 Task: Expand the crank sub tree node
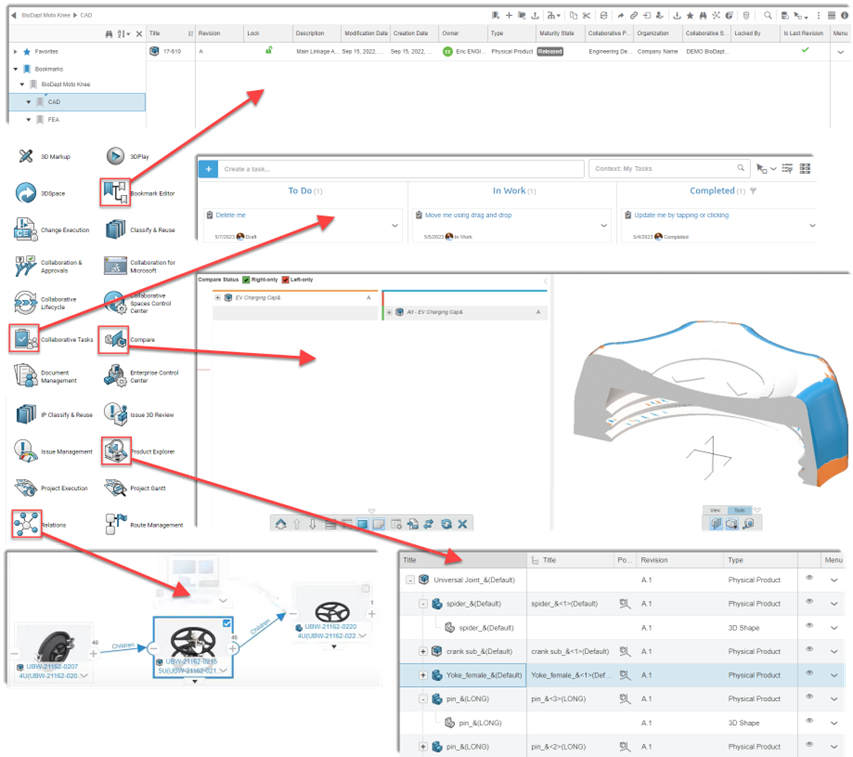tap(424, 651)
